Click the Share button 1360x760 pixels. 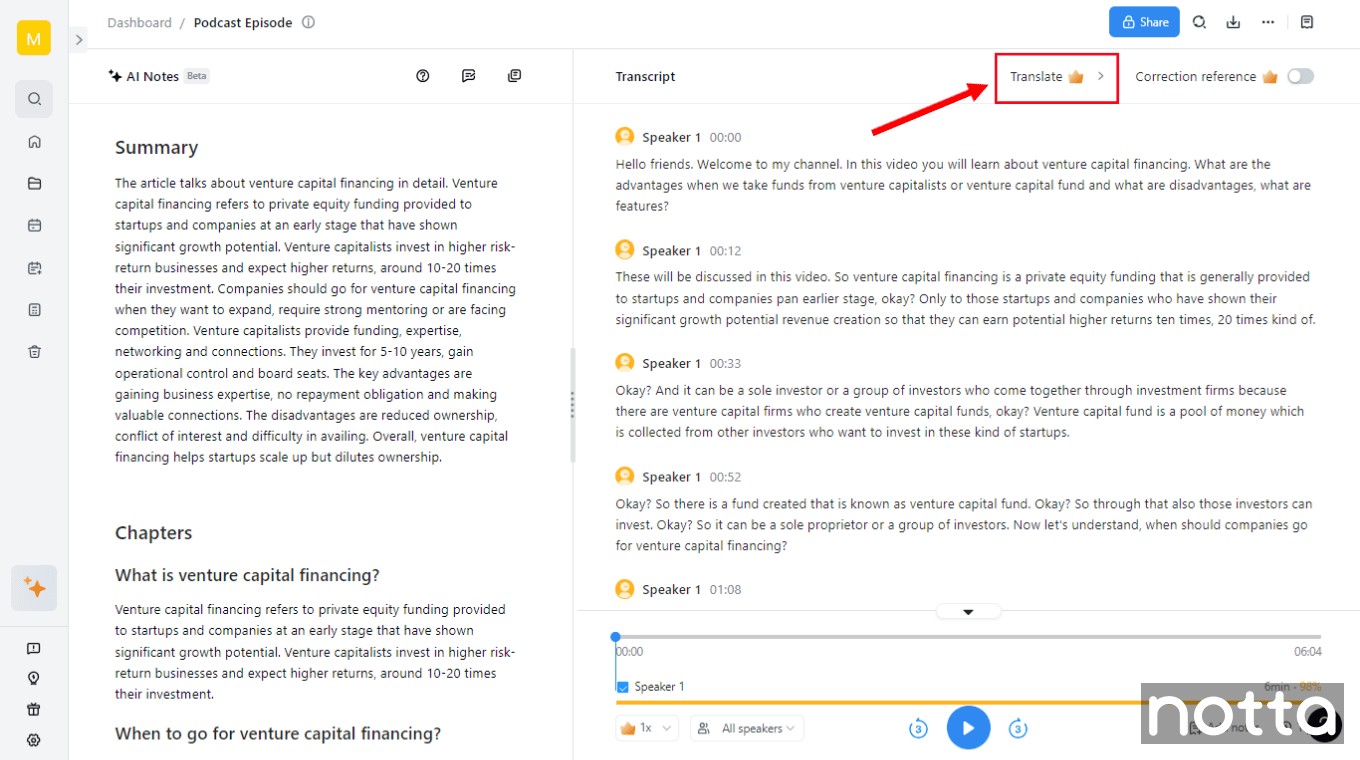[1144, 21]
